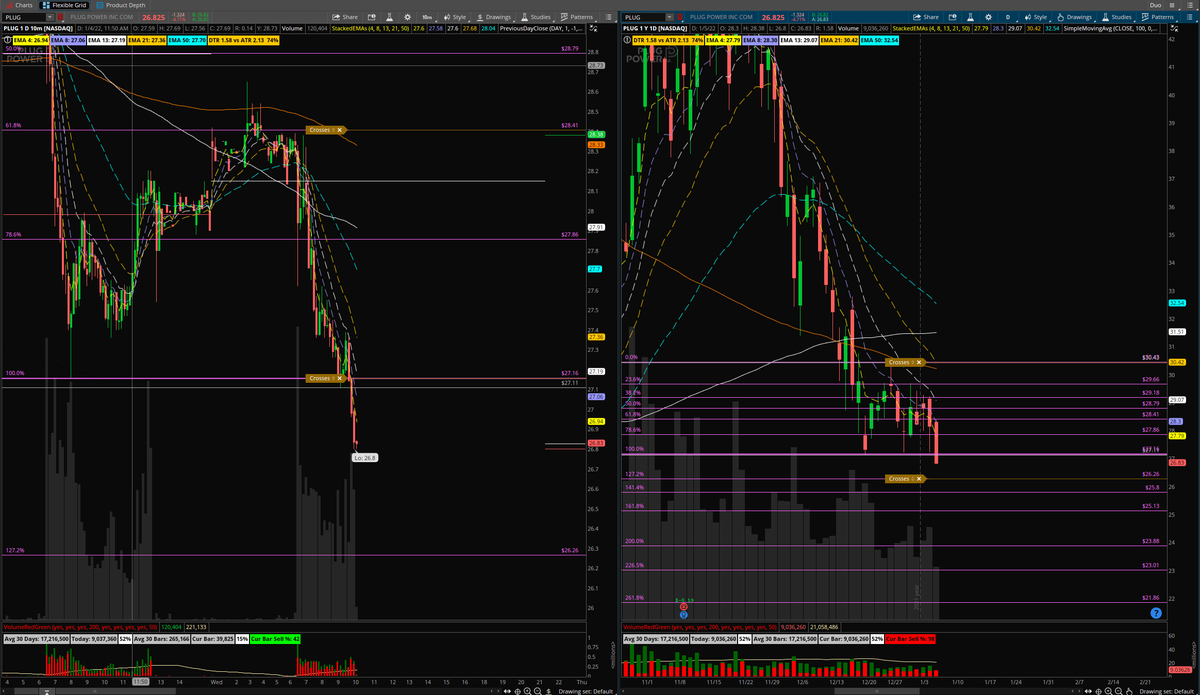Open the Drawing set: Default selector, 10m chart
The image size is (1200, 695).
584,690
